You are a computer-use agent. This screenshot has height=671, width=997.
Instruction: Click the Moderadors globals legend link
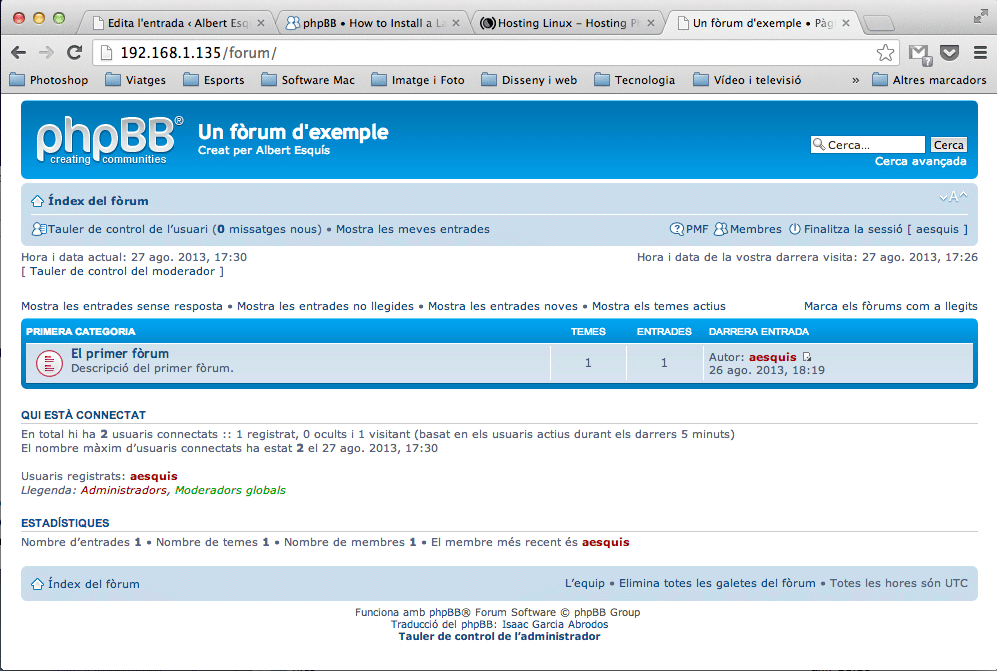point(230,490)
